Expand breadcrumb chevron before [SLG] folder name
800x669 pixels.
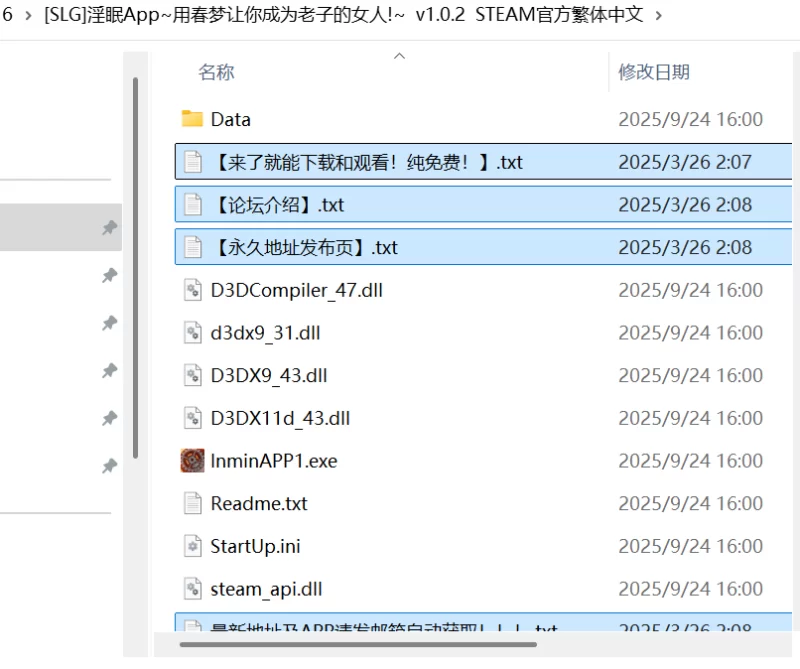coord(28,16)
